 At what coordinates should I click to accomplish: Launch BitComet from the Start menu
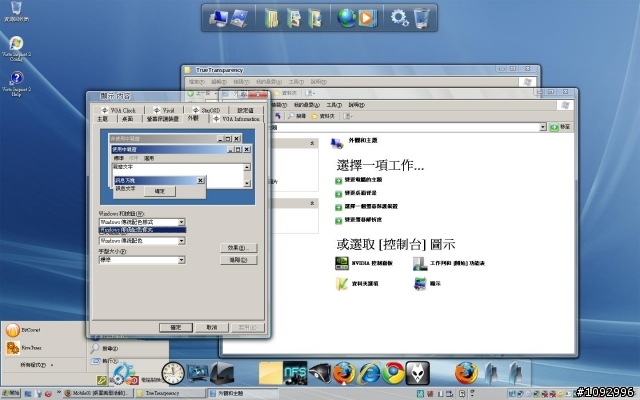24,330
